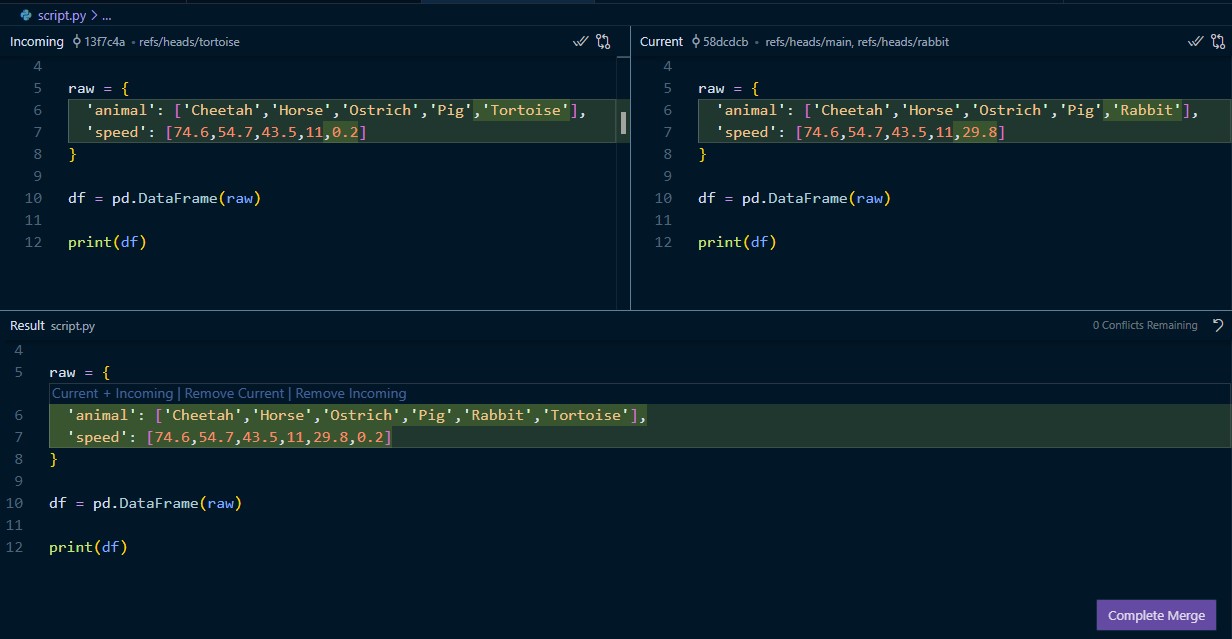
Task: Click the Remove Incoming code lens
Action: [x=351, y=394]
